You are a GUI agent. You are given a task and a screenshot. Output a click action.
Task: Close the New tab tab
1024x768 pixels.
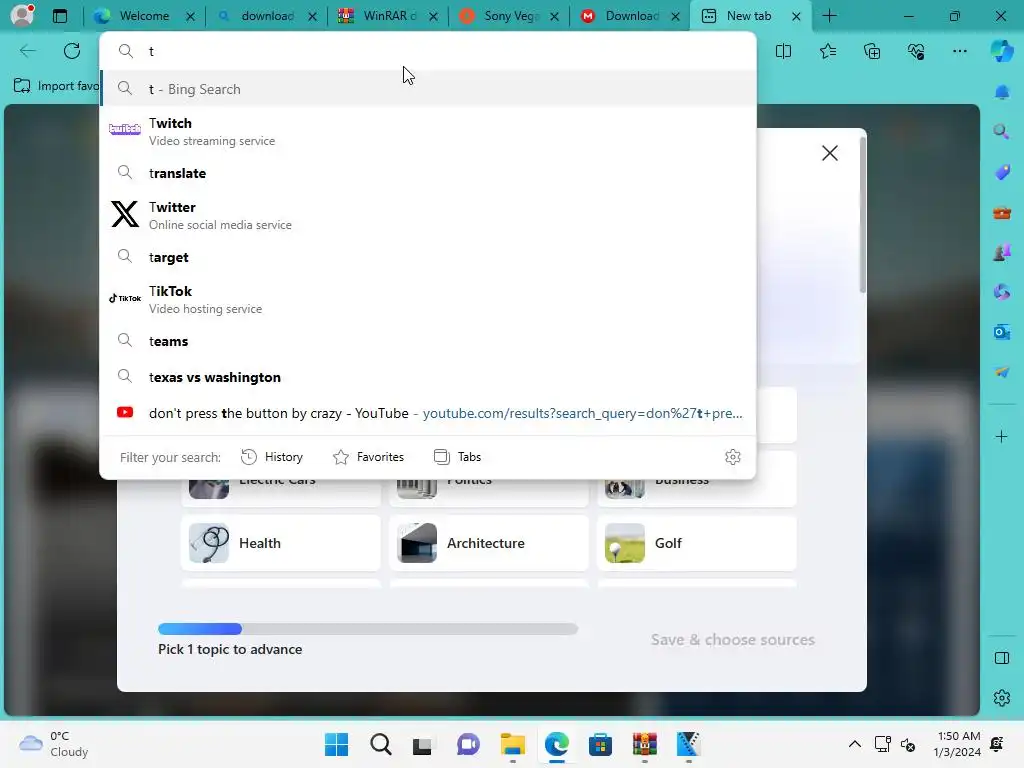click(x=796, y=16)
